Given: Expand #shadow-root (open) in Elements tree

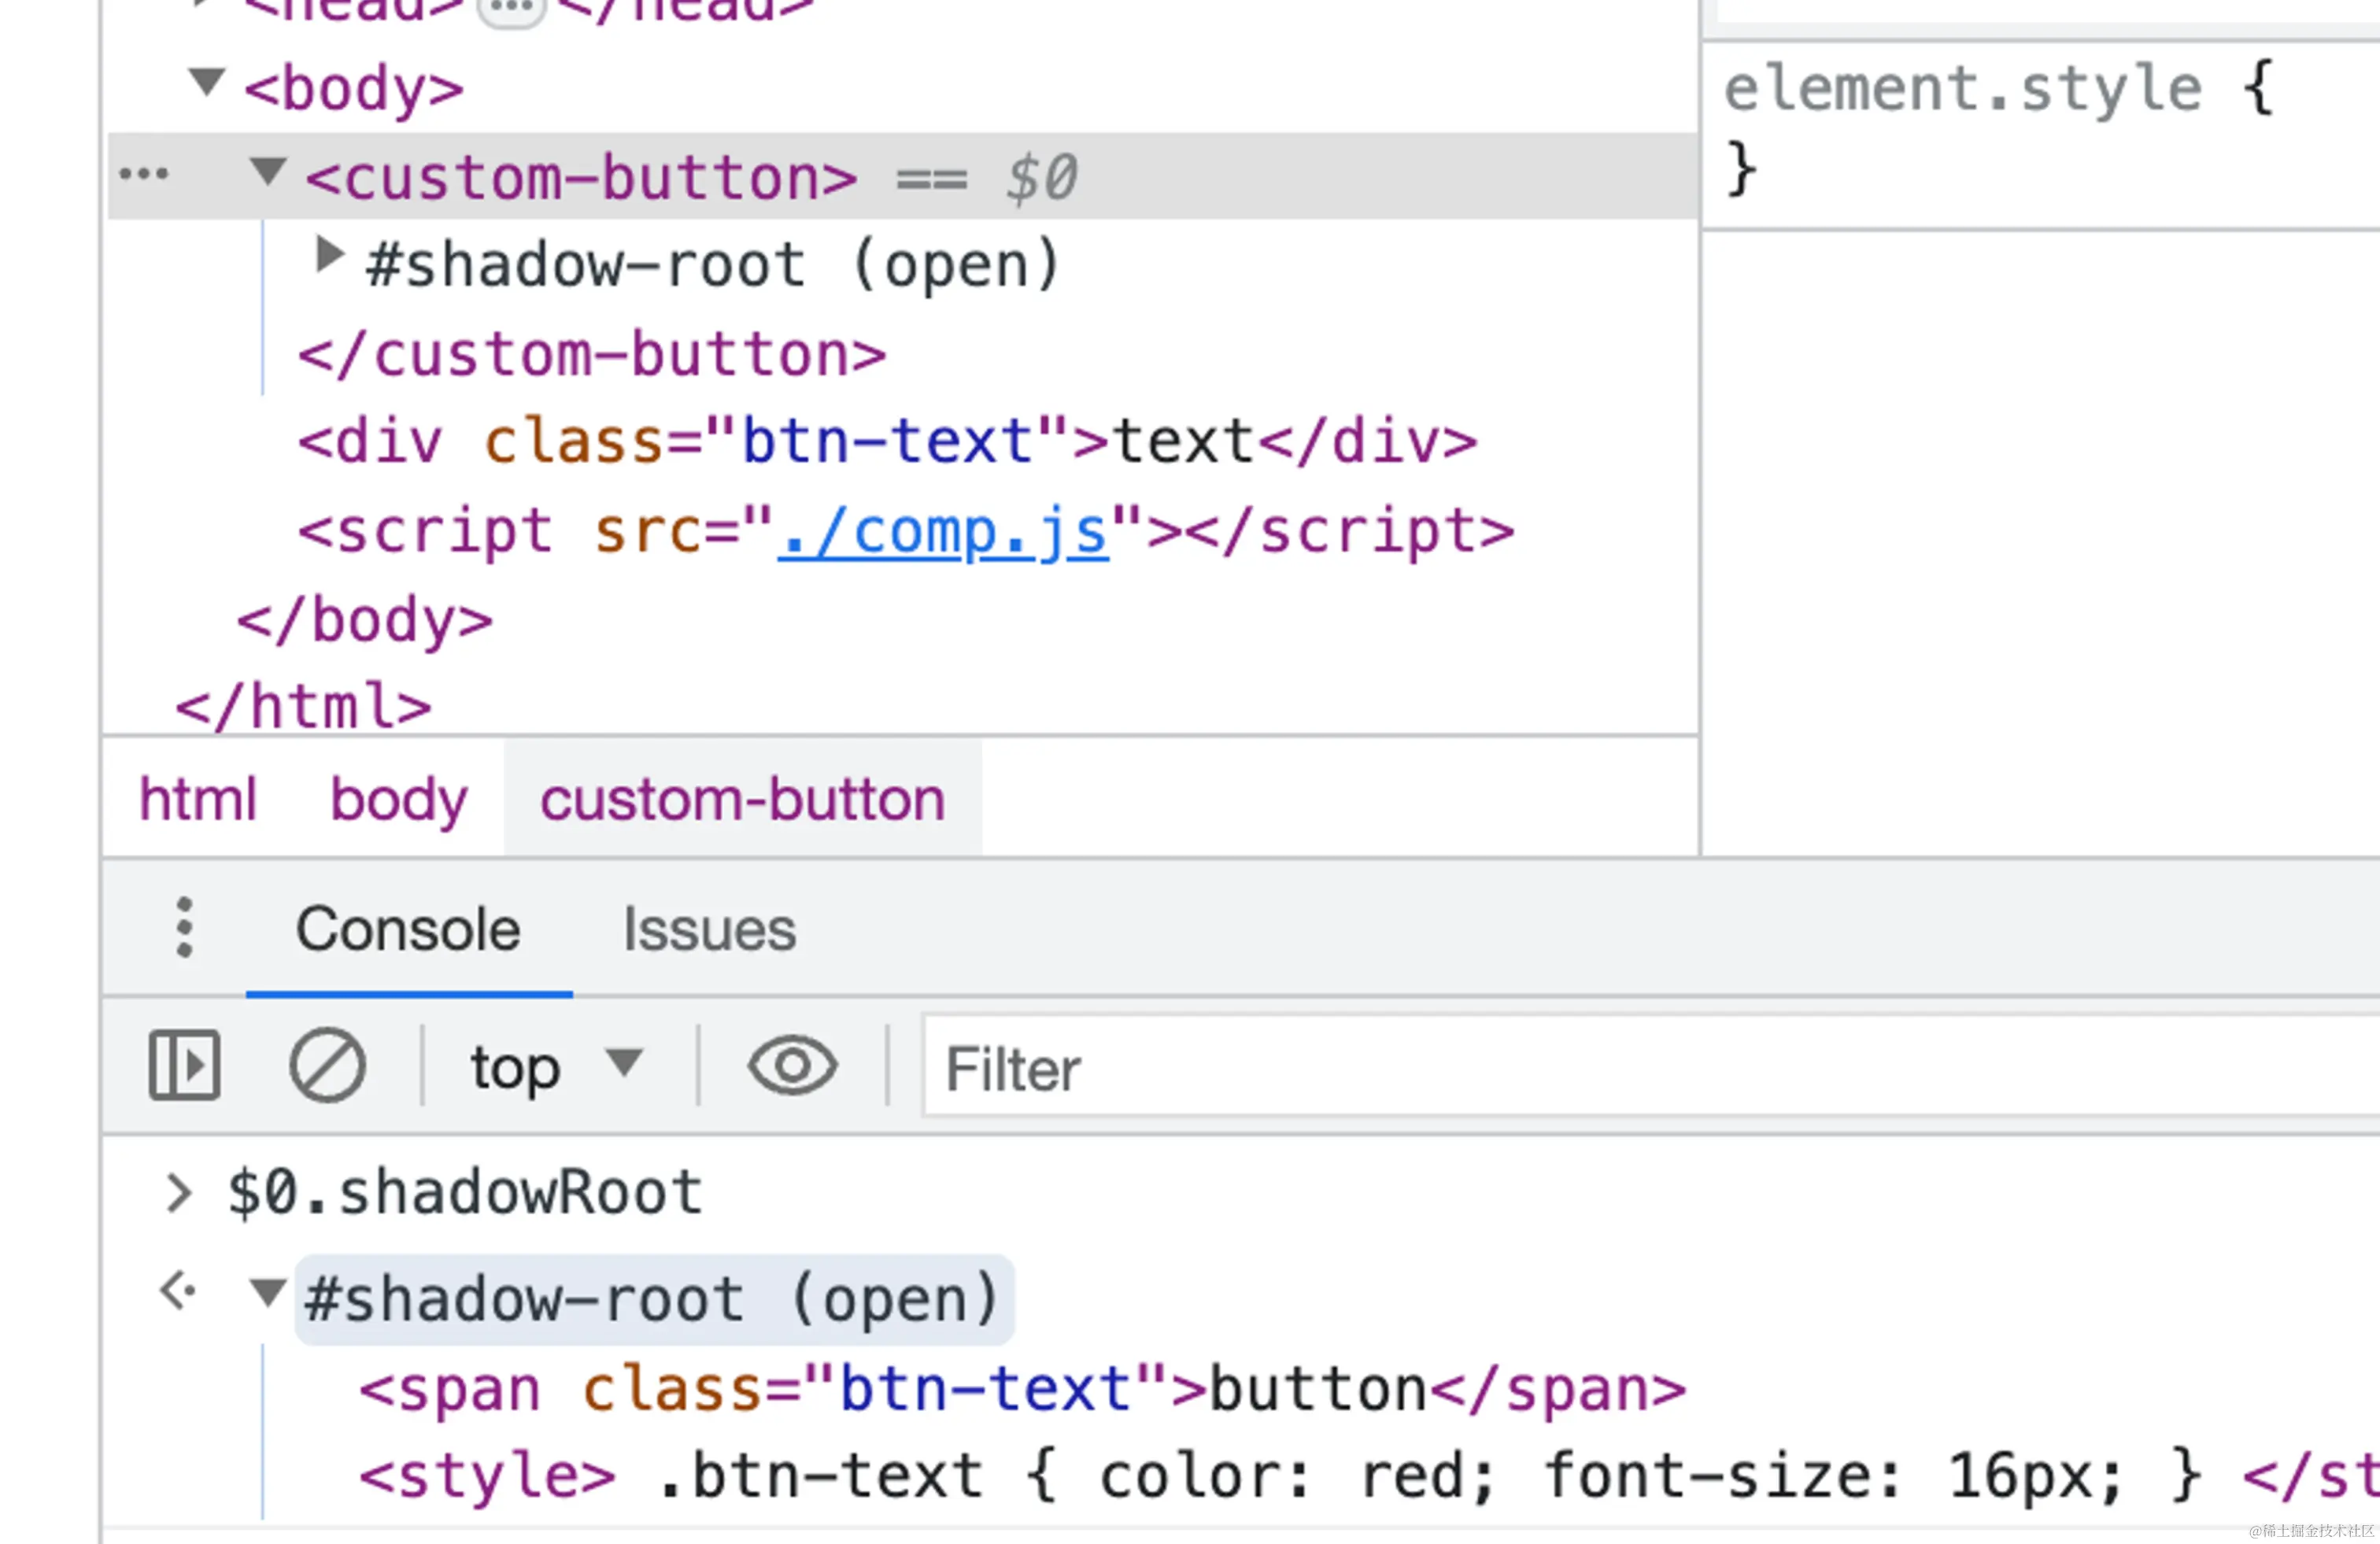Looking at the screenshot, I should pyautogui.click(x=328, y=255).
